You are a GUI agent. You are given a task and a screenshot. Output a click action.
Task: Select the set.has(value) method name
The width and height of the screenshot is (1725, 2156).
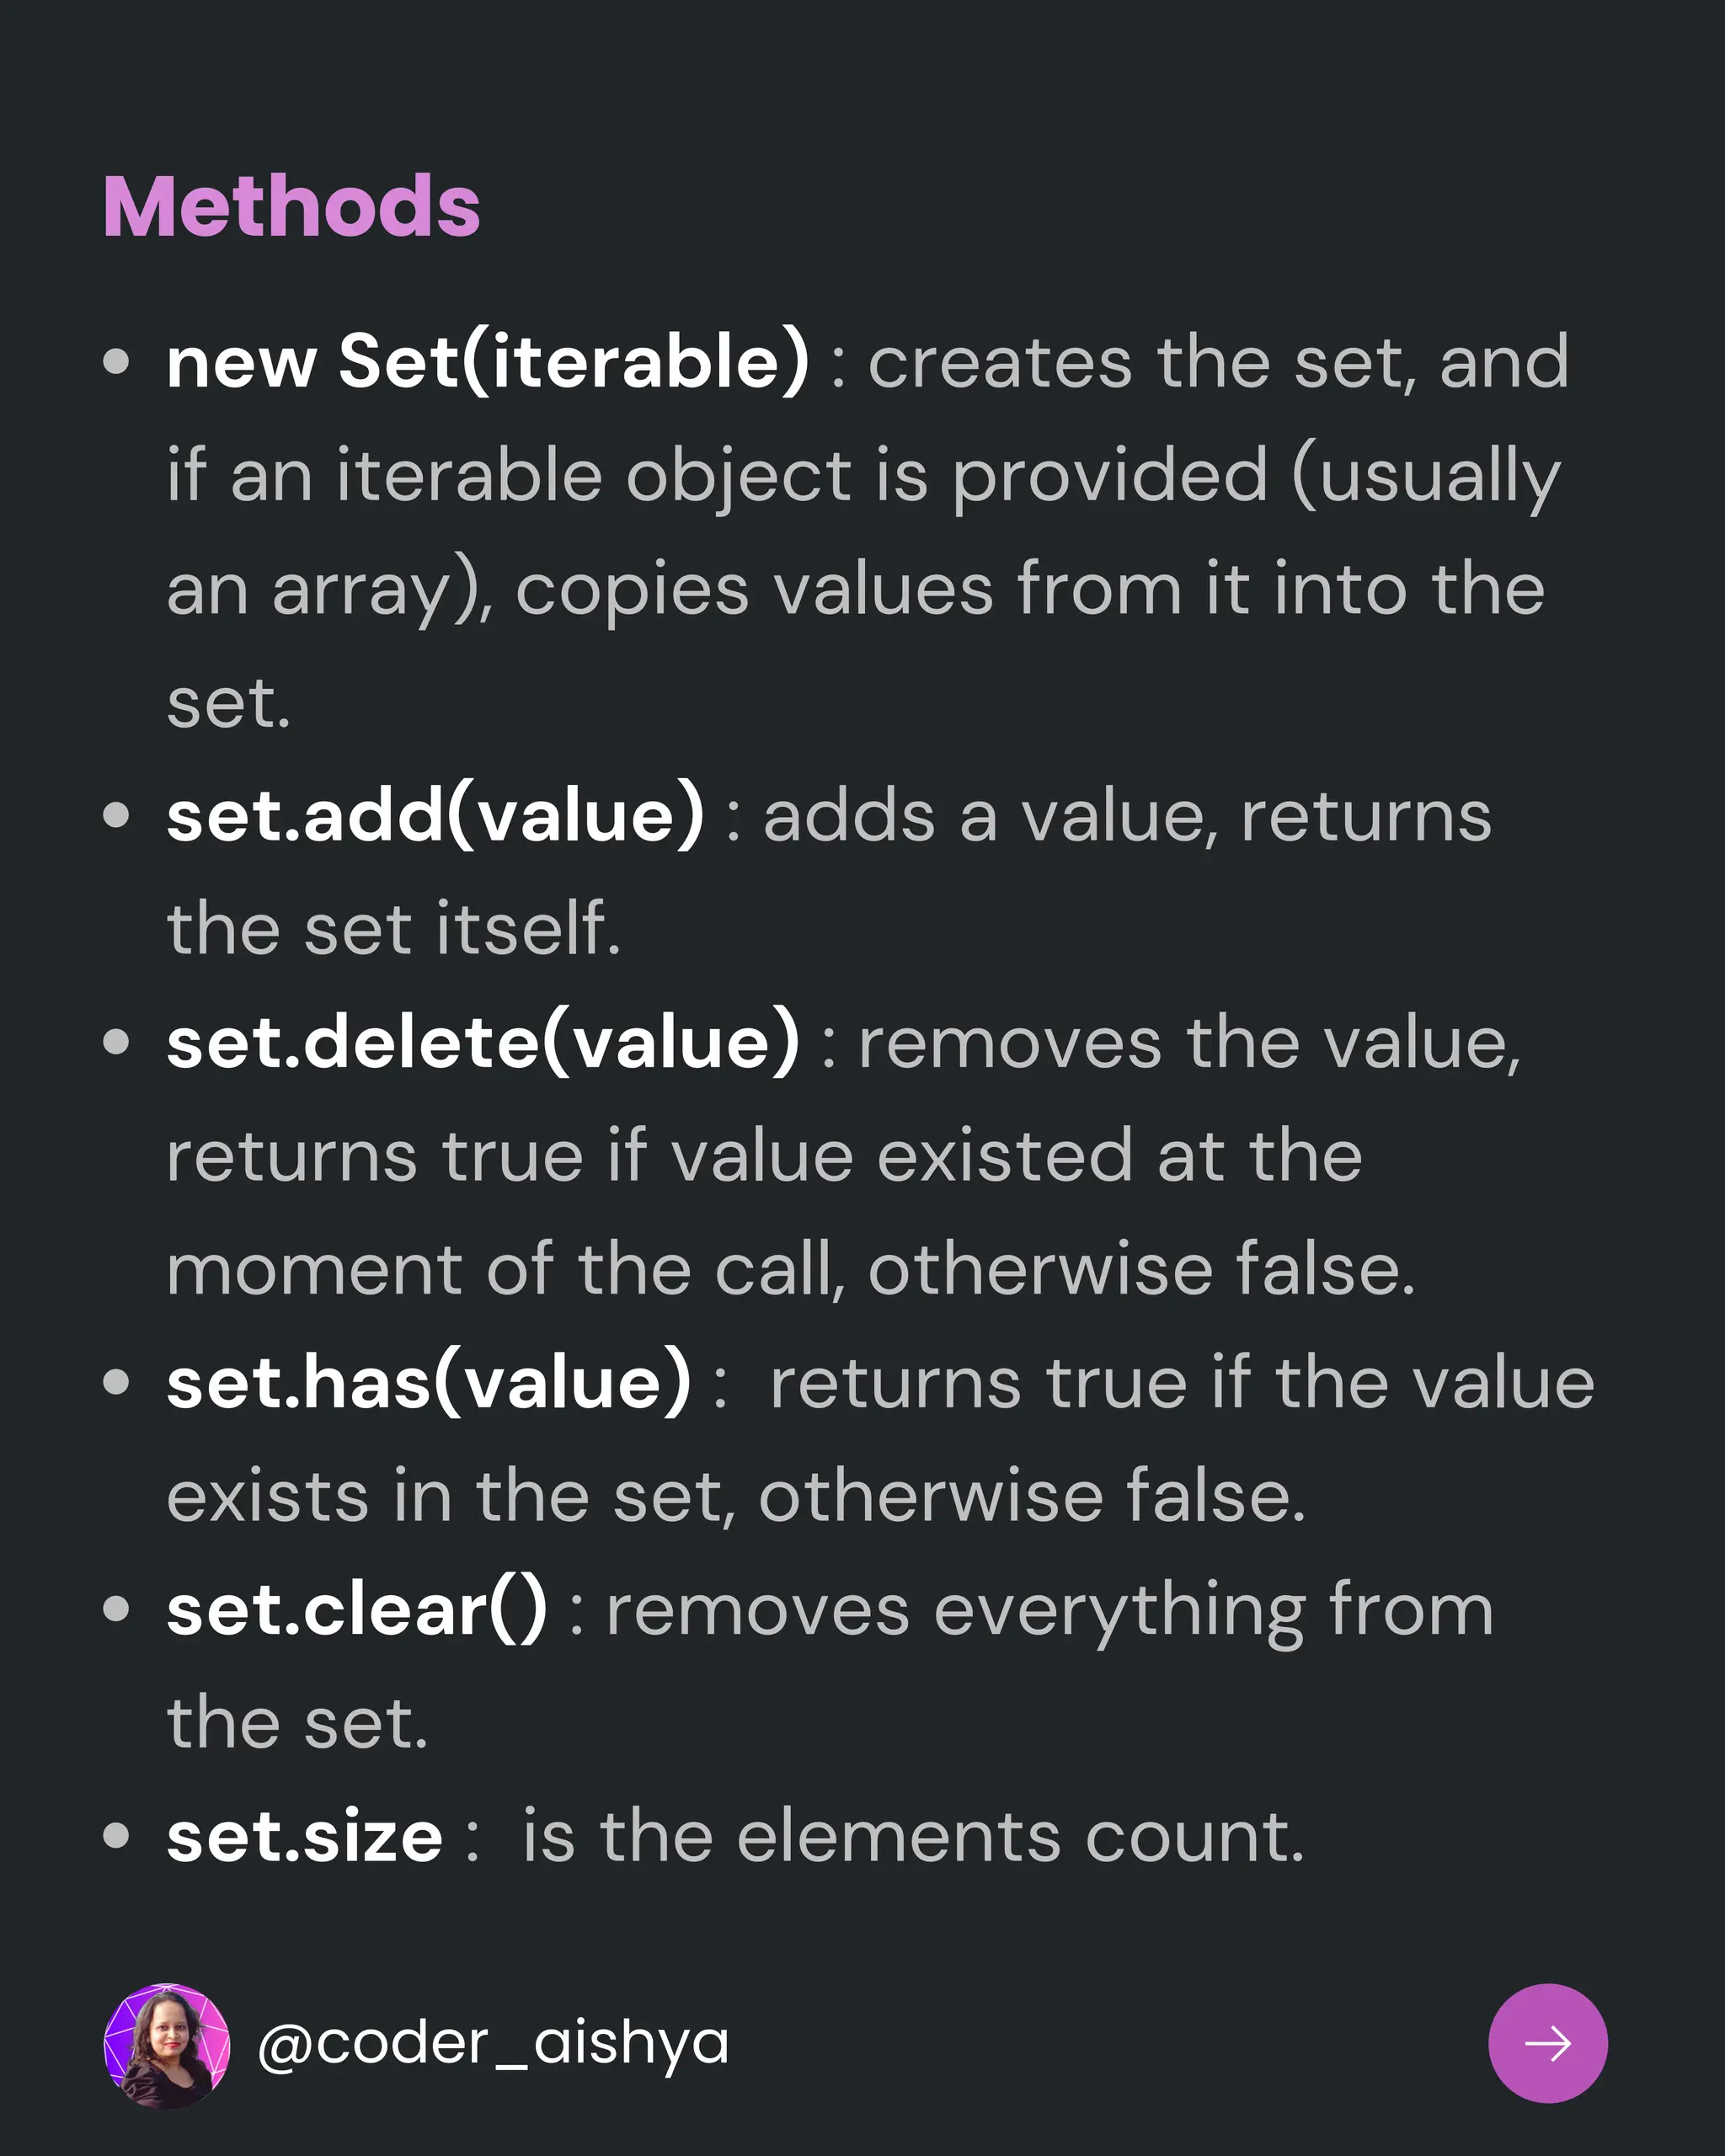click(x=429, y=1383)
